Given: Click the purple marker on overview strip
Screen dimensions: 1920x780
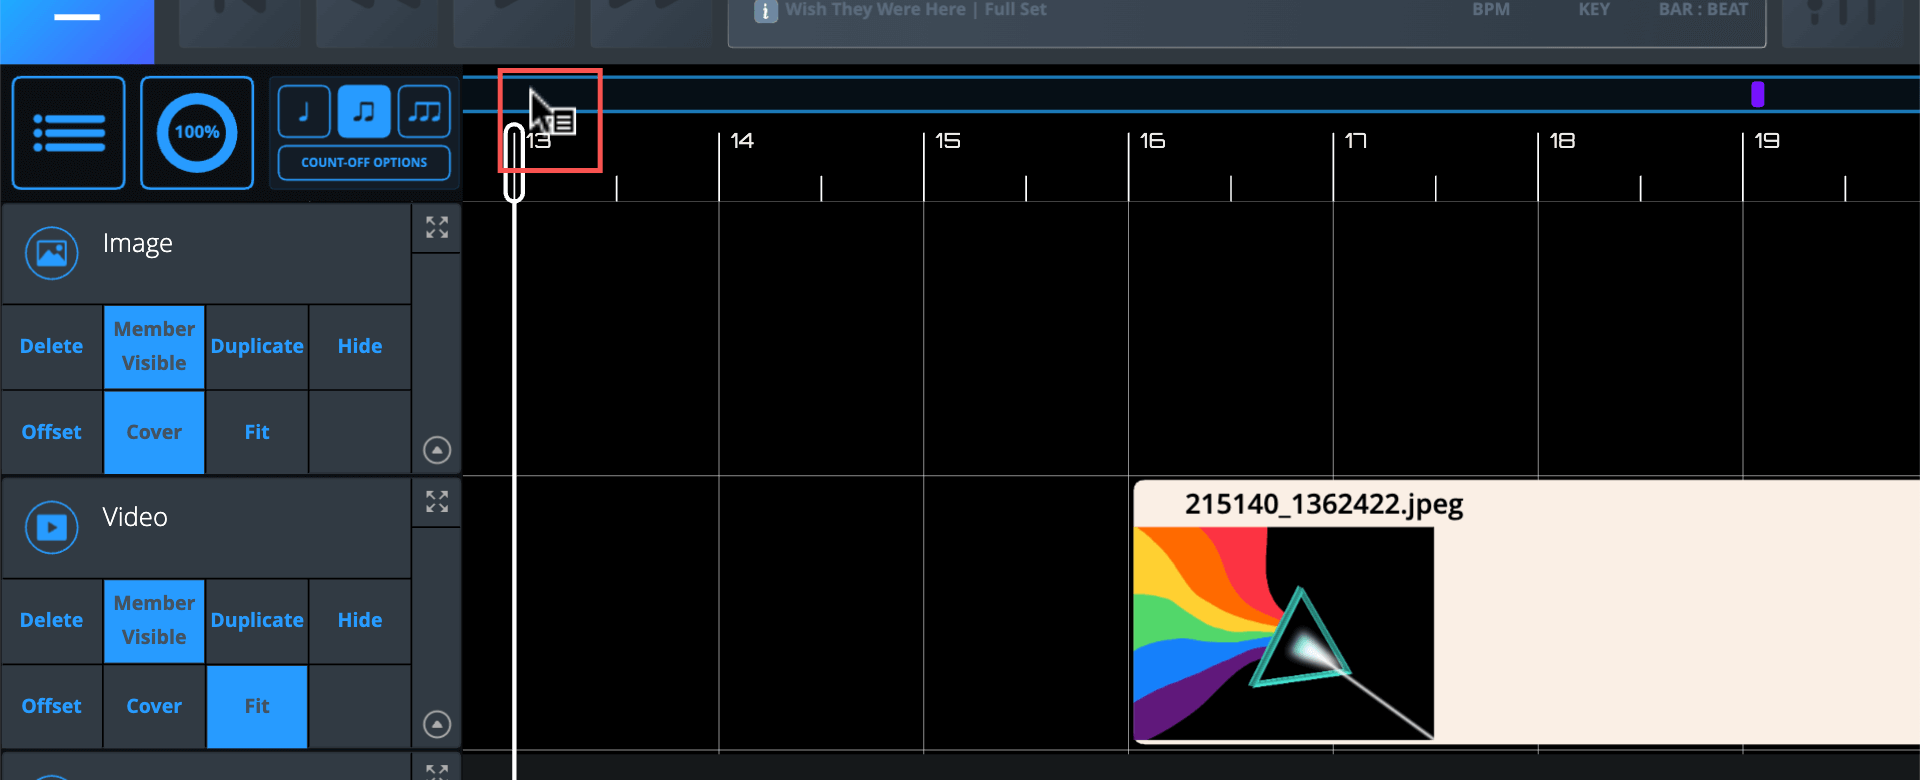Looking at the screenshot, I should coord(1758,94).
